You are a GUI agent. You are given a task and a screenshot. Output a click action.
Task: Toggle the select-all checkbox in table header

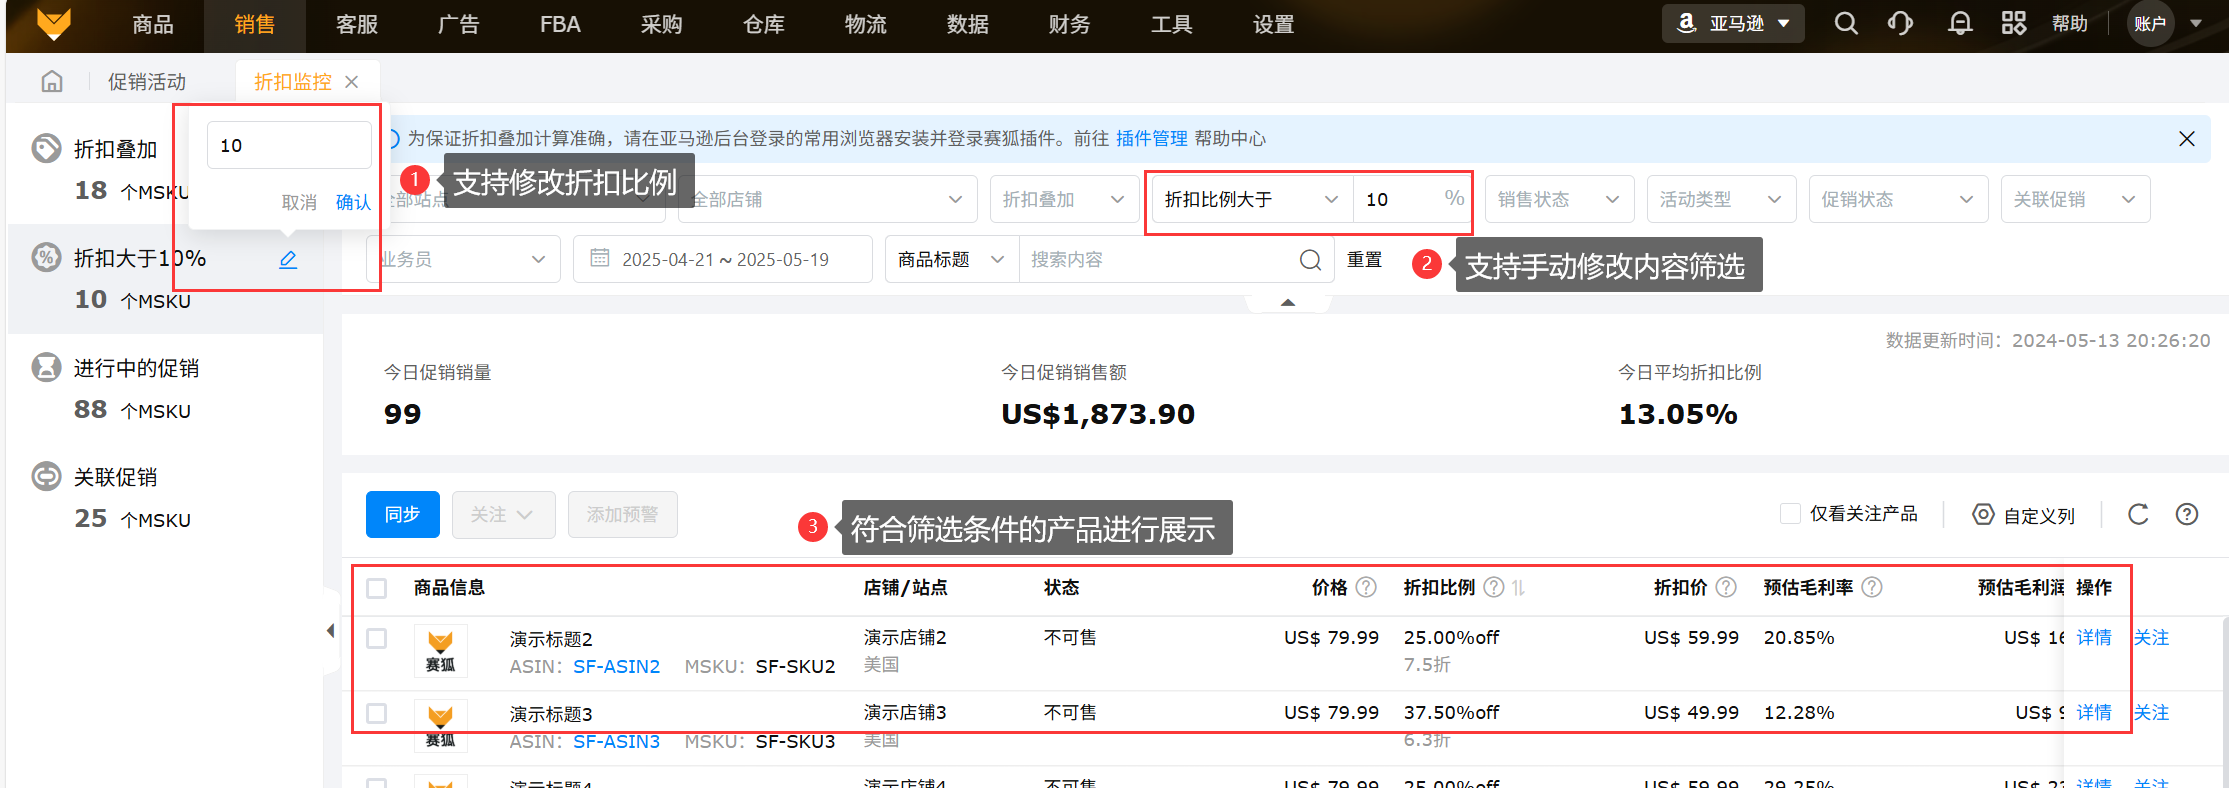point(376,588)
